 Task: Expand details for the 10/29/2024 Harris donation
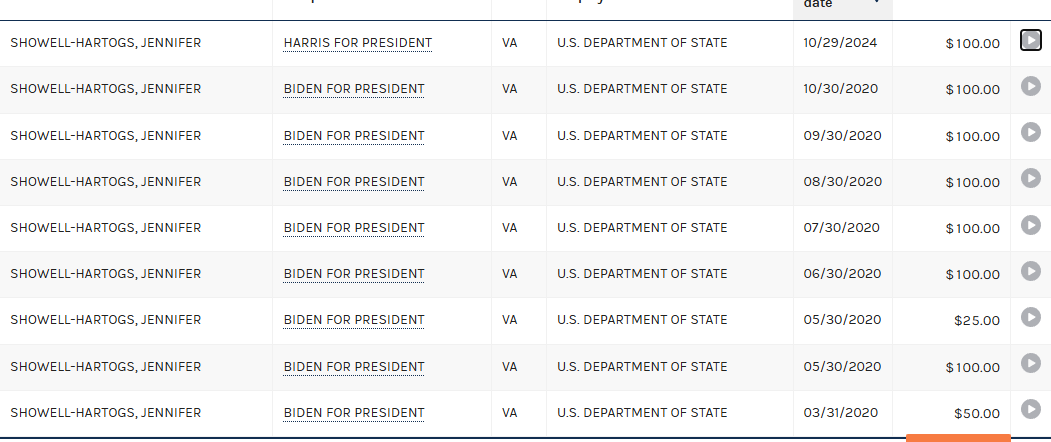[x=1030, y=40]
